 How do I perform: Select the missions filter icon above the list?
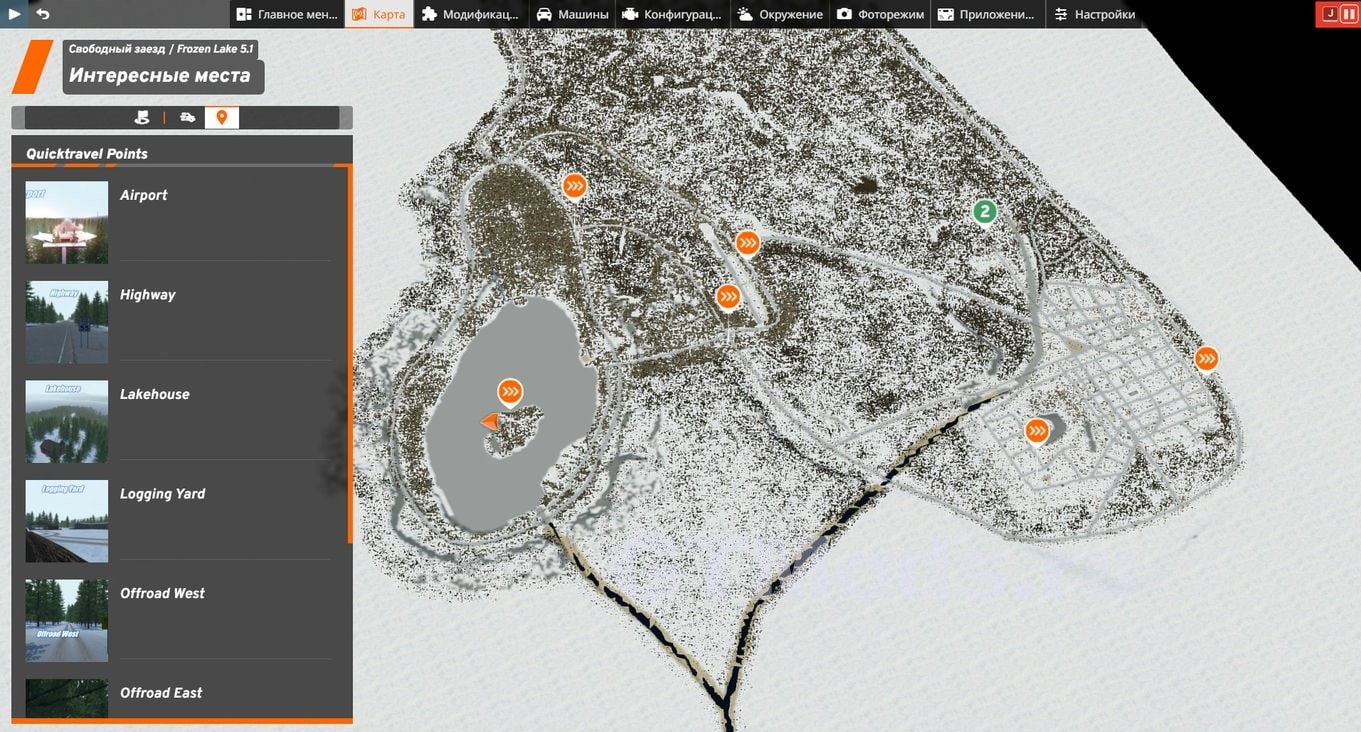(142, 117)
